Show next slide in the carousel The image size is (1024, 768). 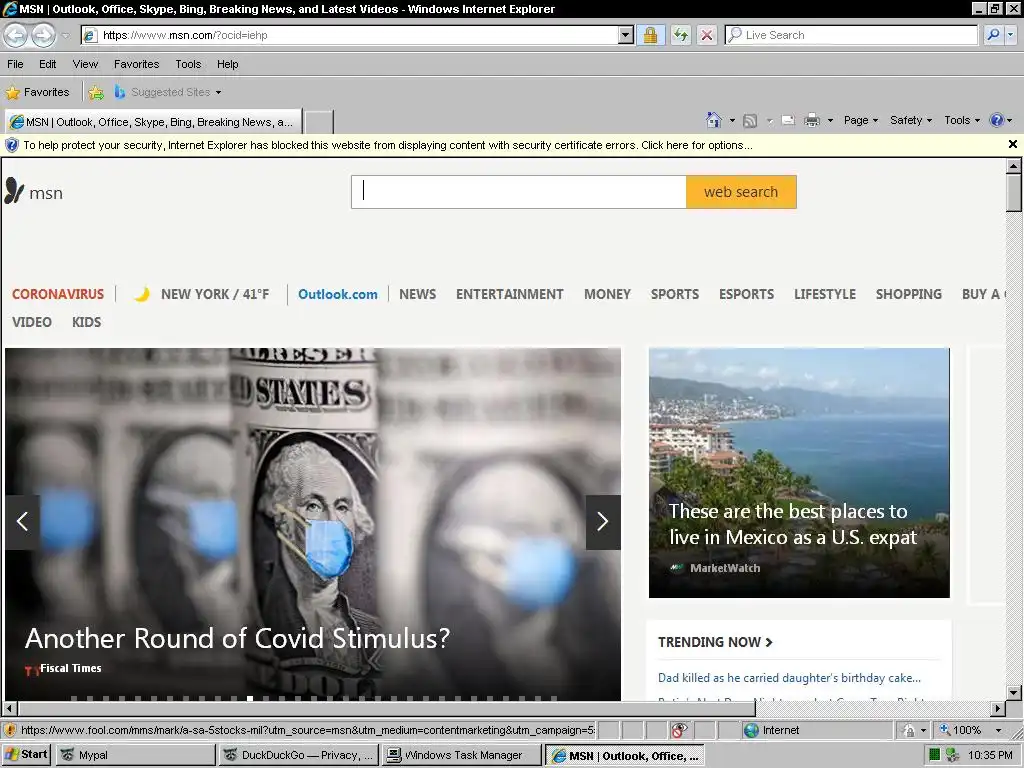point(603,522)
